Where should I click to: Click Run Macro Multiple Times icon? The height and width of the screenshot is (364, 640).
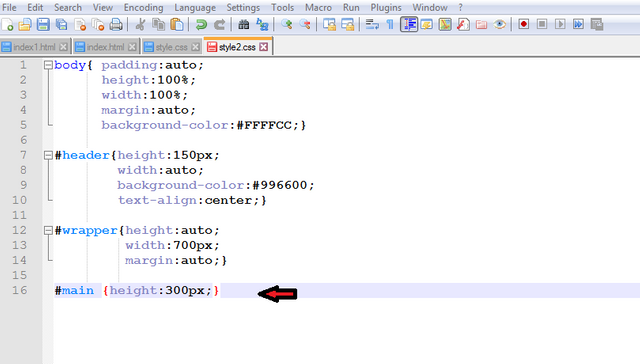pos(578,24)
